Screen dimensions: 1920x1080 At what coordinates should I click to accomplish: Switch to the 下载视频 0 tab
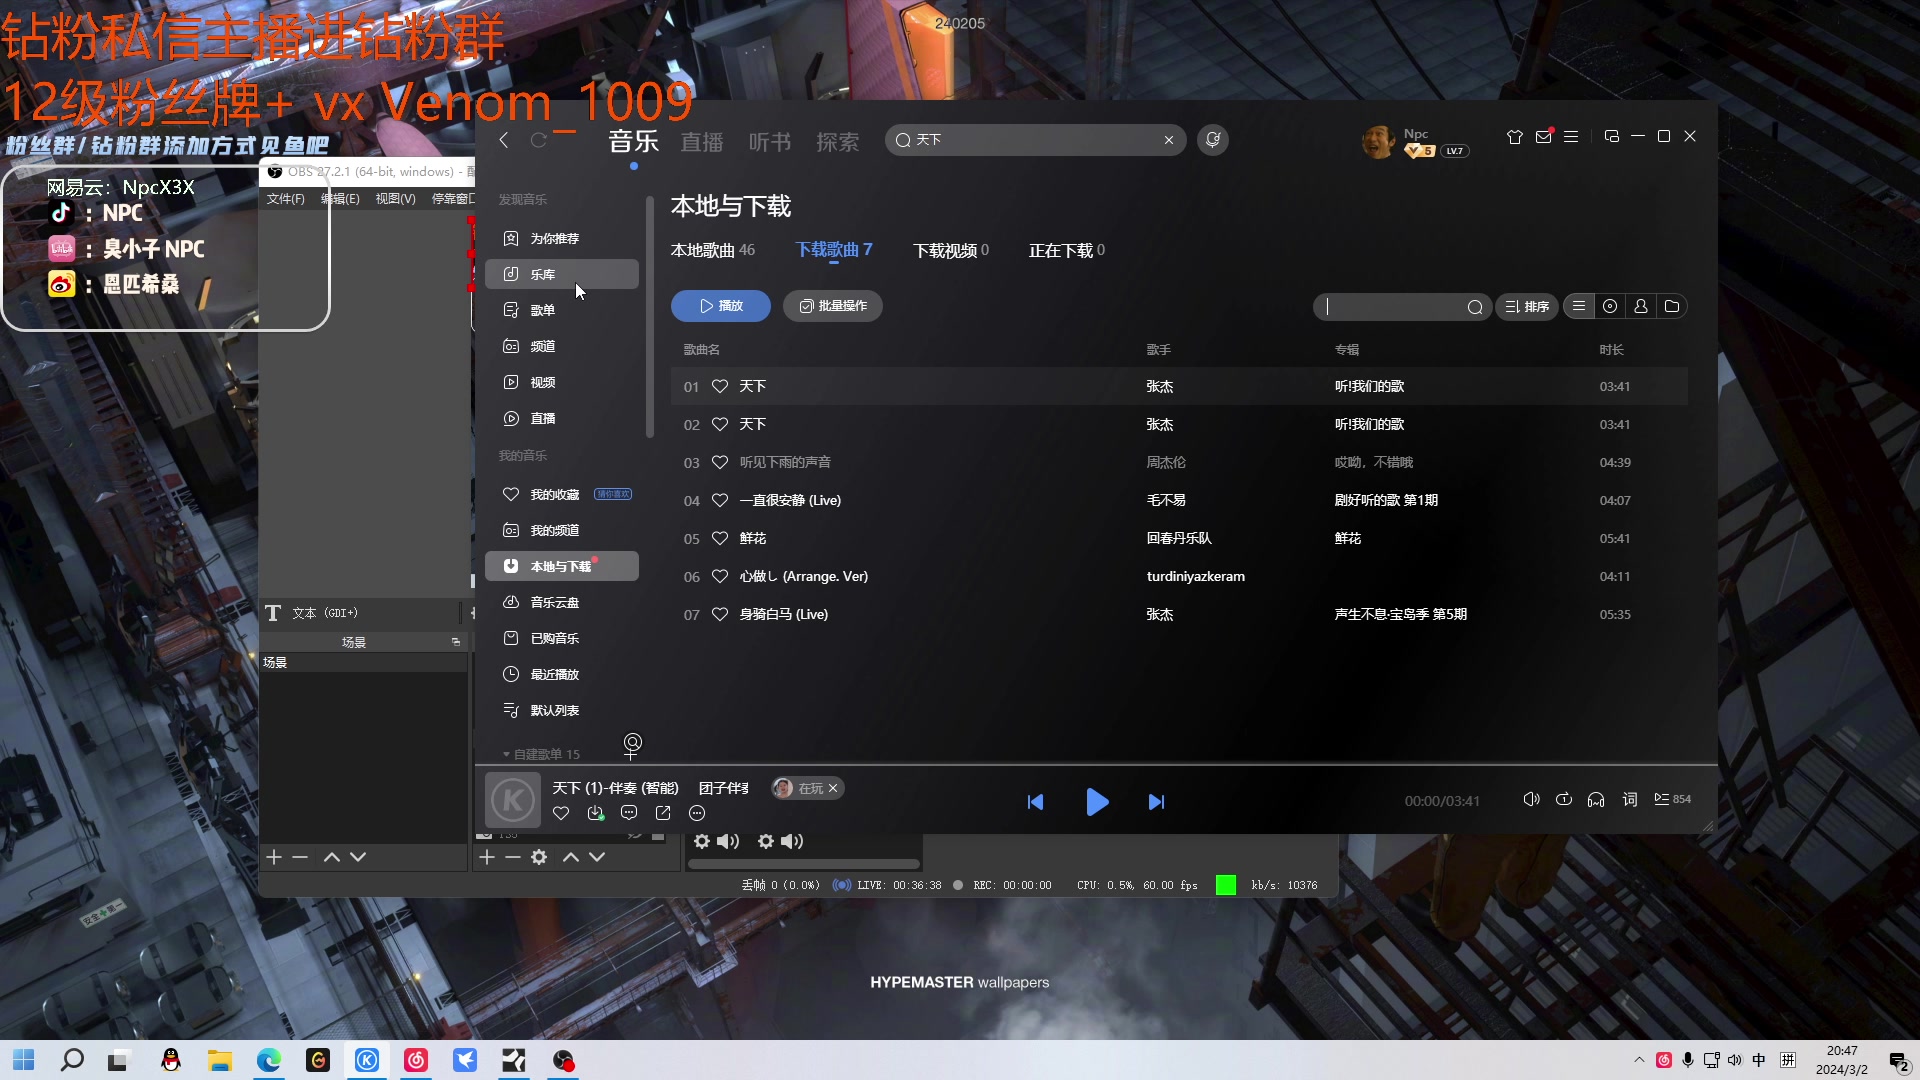(951, 250)
